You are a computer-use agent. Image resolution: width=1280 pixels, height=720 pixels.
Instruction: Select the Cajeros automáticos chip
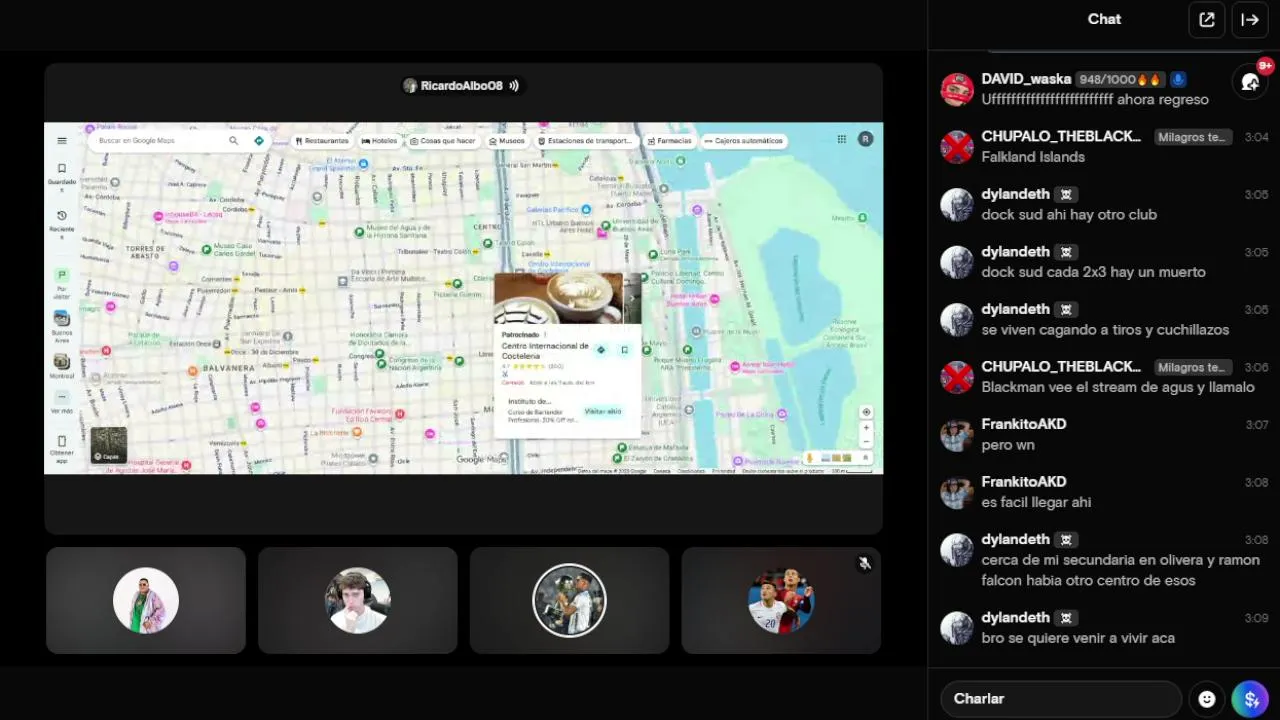coord(743,141)
